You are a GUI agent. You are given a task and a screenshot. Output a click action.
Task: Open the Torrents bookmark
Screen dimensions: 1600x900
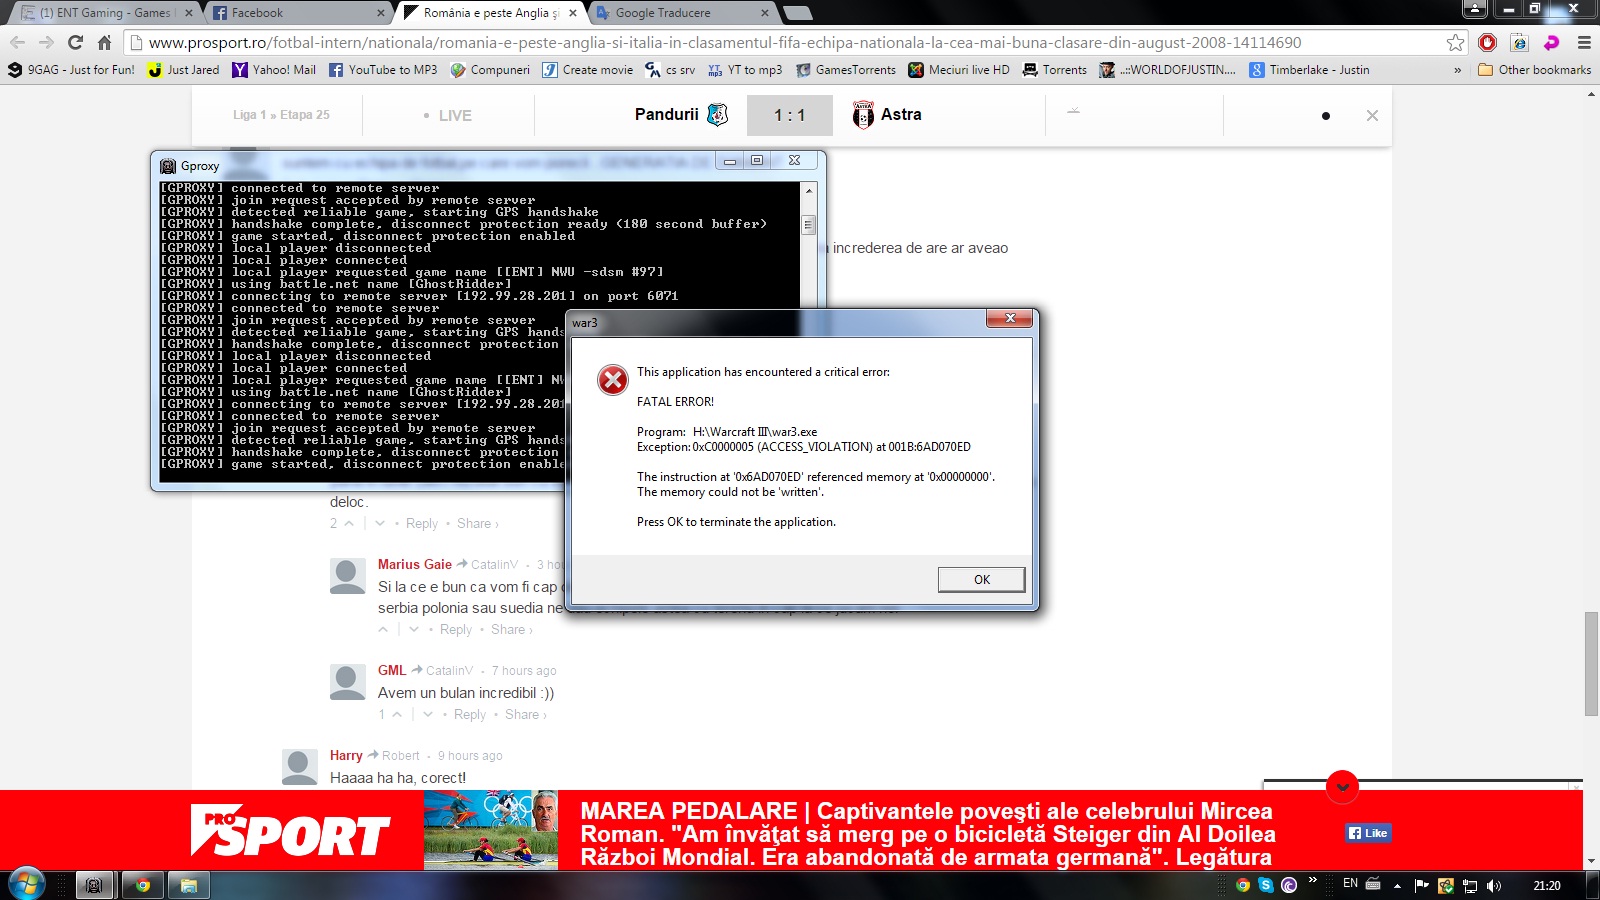click(x=1055, y=70)
